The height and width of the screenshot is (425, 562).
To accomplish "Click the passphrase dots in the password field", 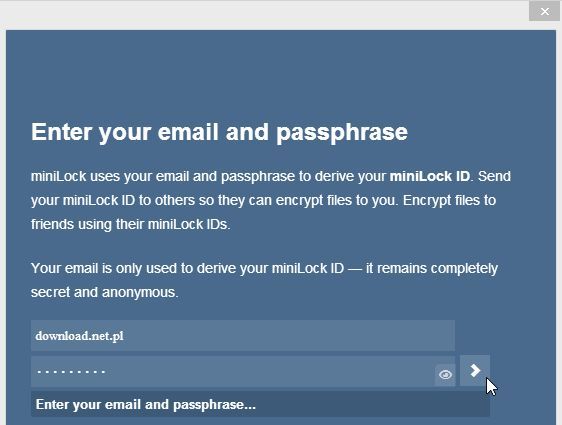I will point(71,372).
